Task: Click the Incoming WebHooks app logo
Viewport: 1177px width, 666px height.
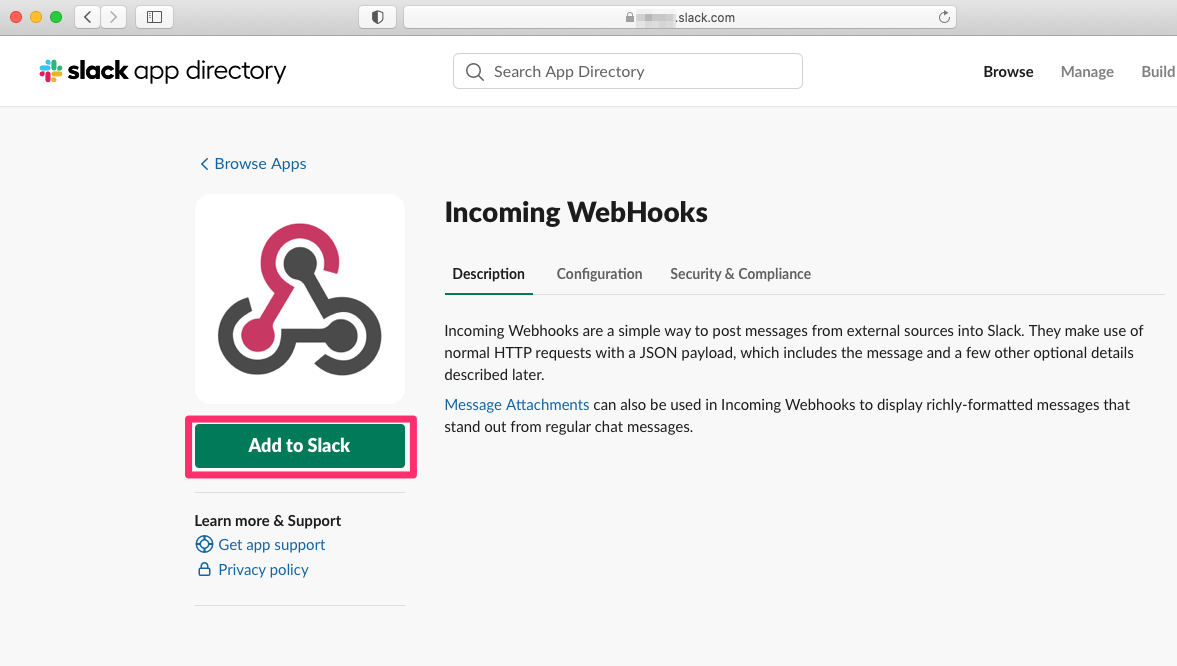Action: 300,299
